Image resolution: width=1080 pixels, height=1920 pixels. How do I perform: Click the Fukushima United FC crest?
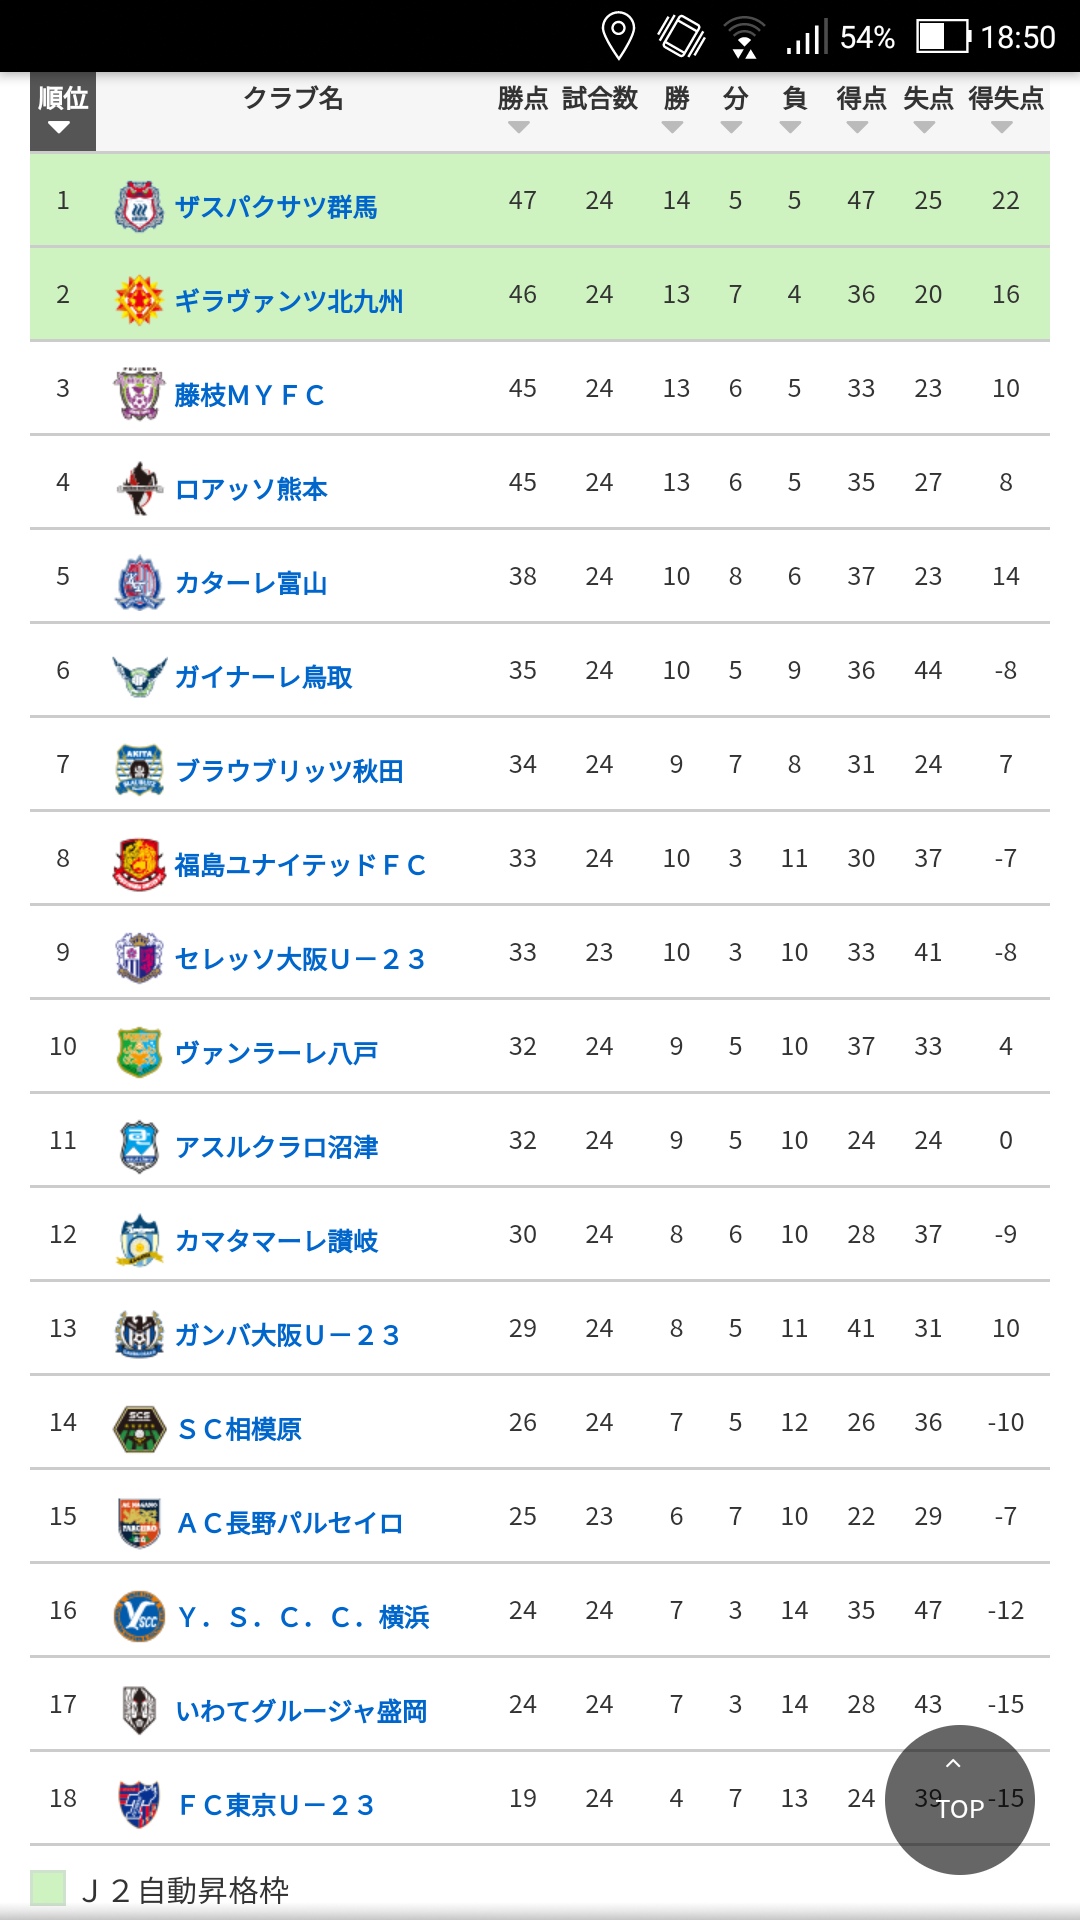pos(139,864)
